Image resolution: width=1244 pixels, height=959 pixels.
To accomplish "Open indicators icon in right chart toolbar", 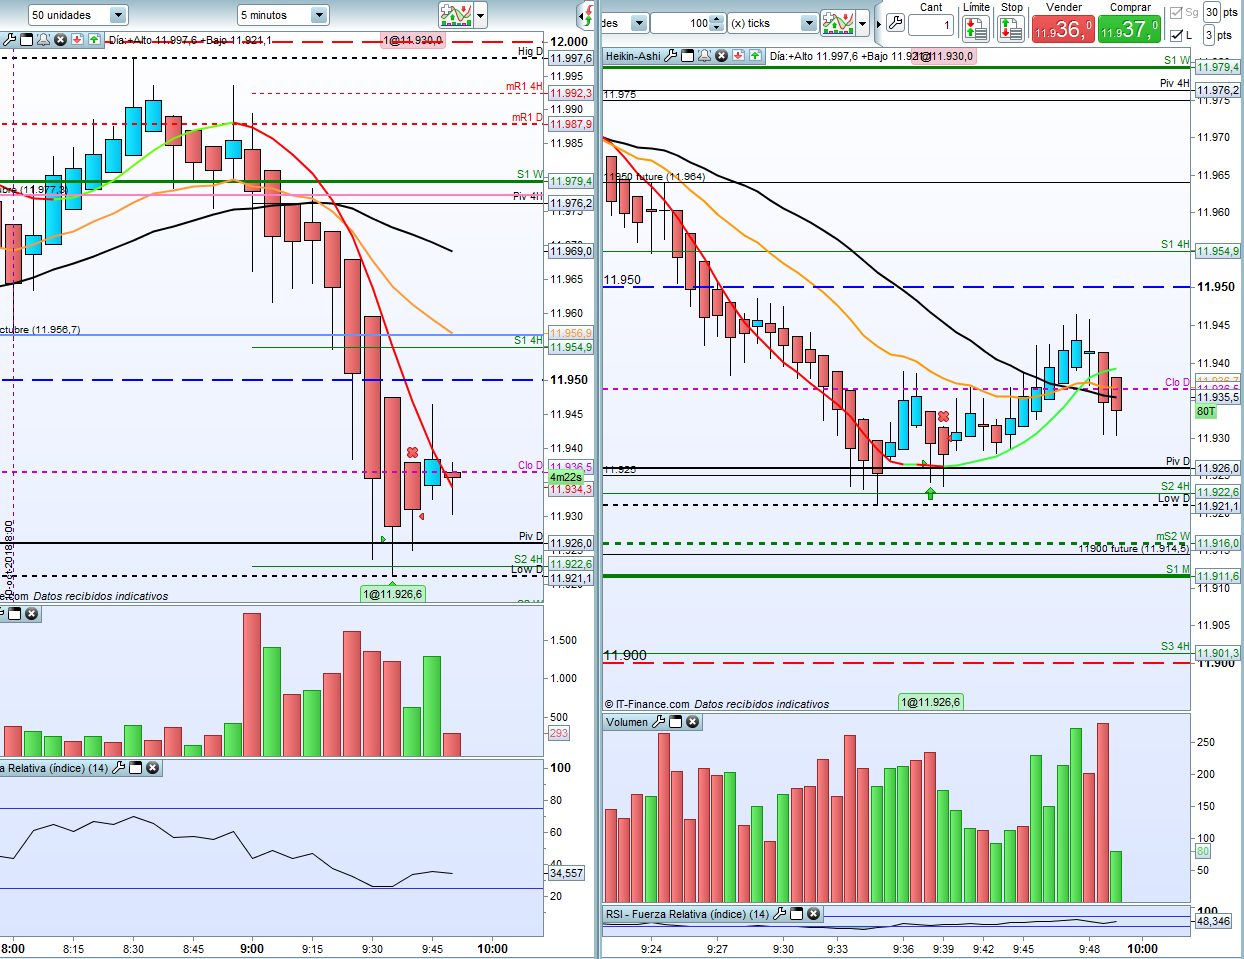I will point(838,23).
